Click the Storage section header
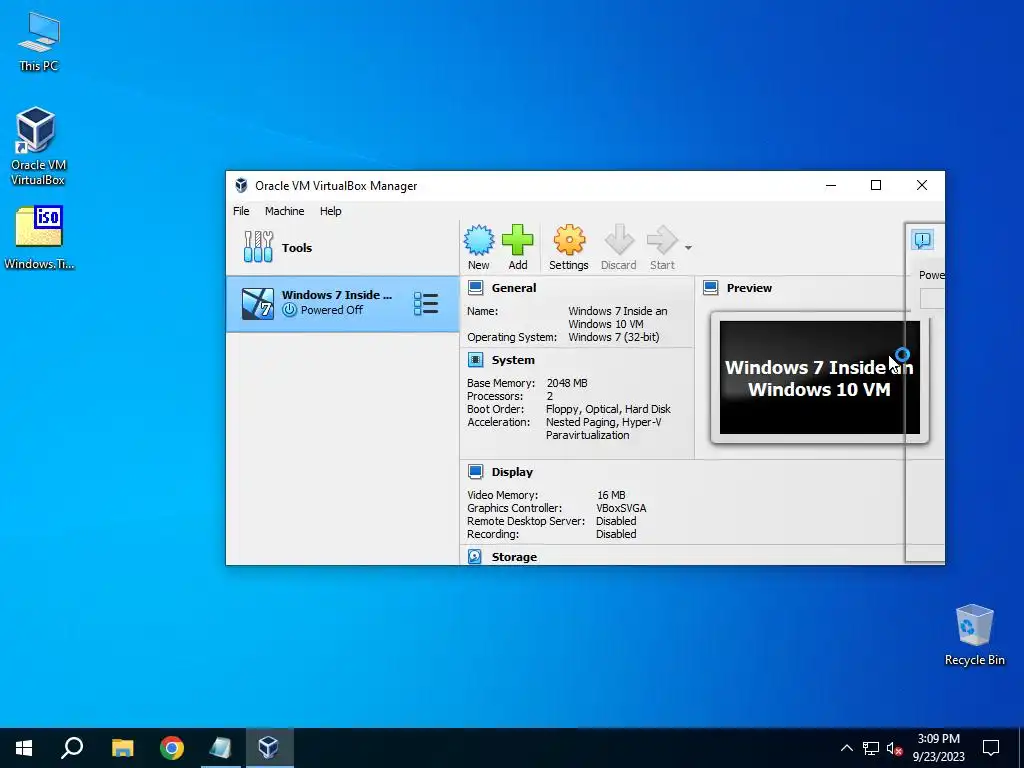Image resolution: width=1024 pixels, height=768 pixels. pos(514,557)
